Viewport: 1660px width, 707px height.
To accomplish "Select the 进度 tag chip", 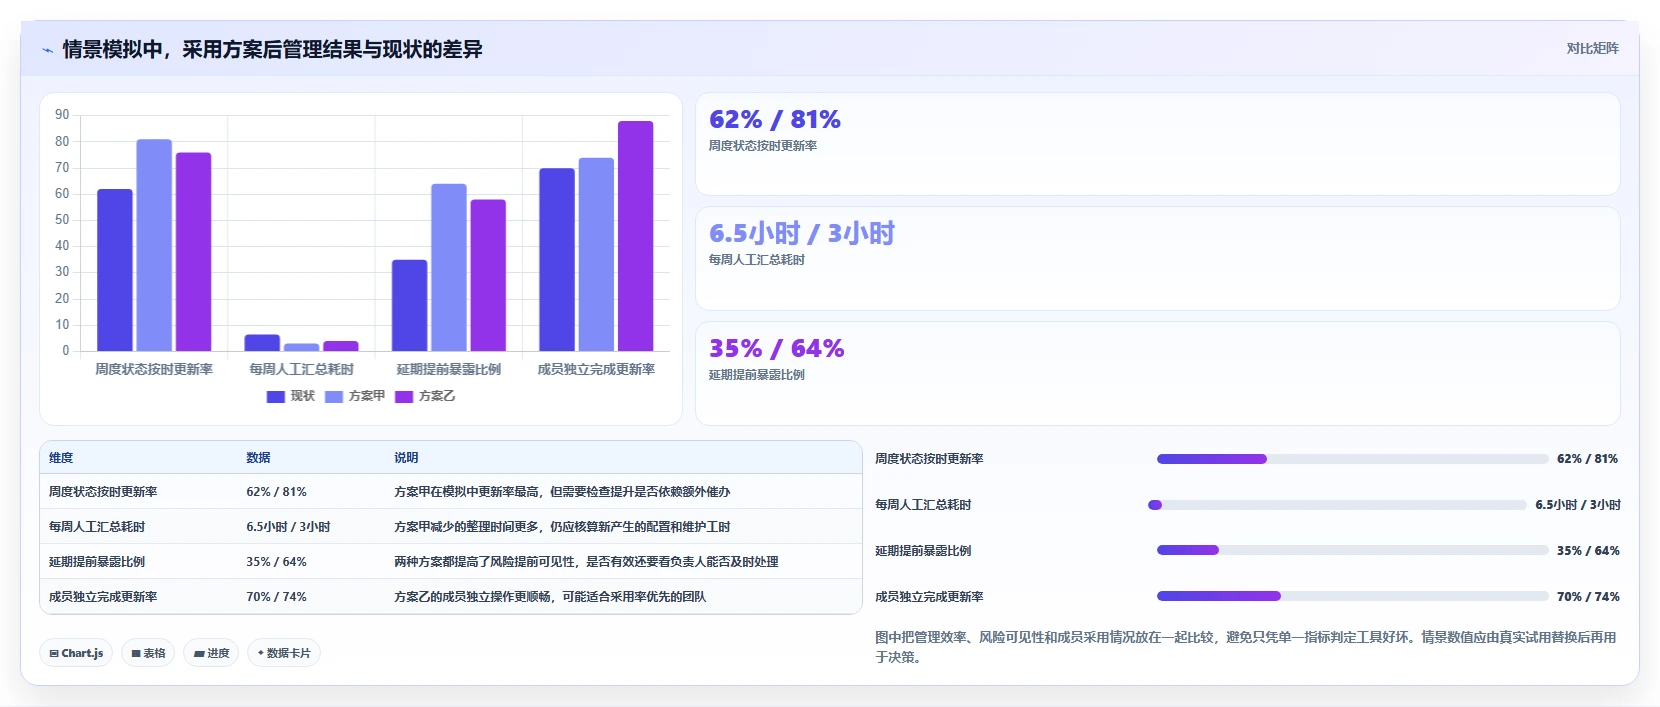I will [x=211, y=653].
